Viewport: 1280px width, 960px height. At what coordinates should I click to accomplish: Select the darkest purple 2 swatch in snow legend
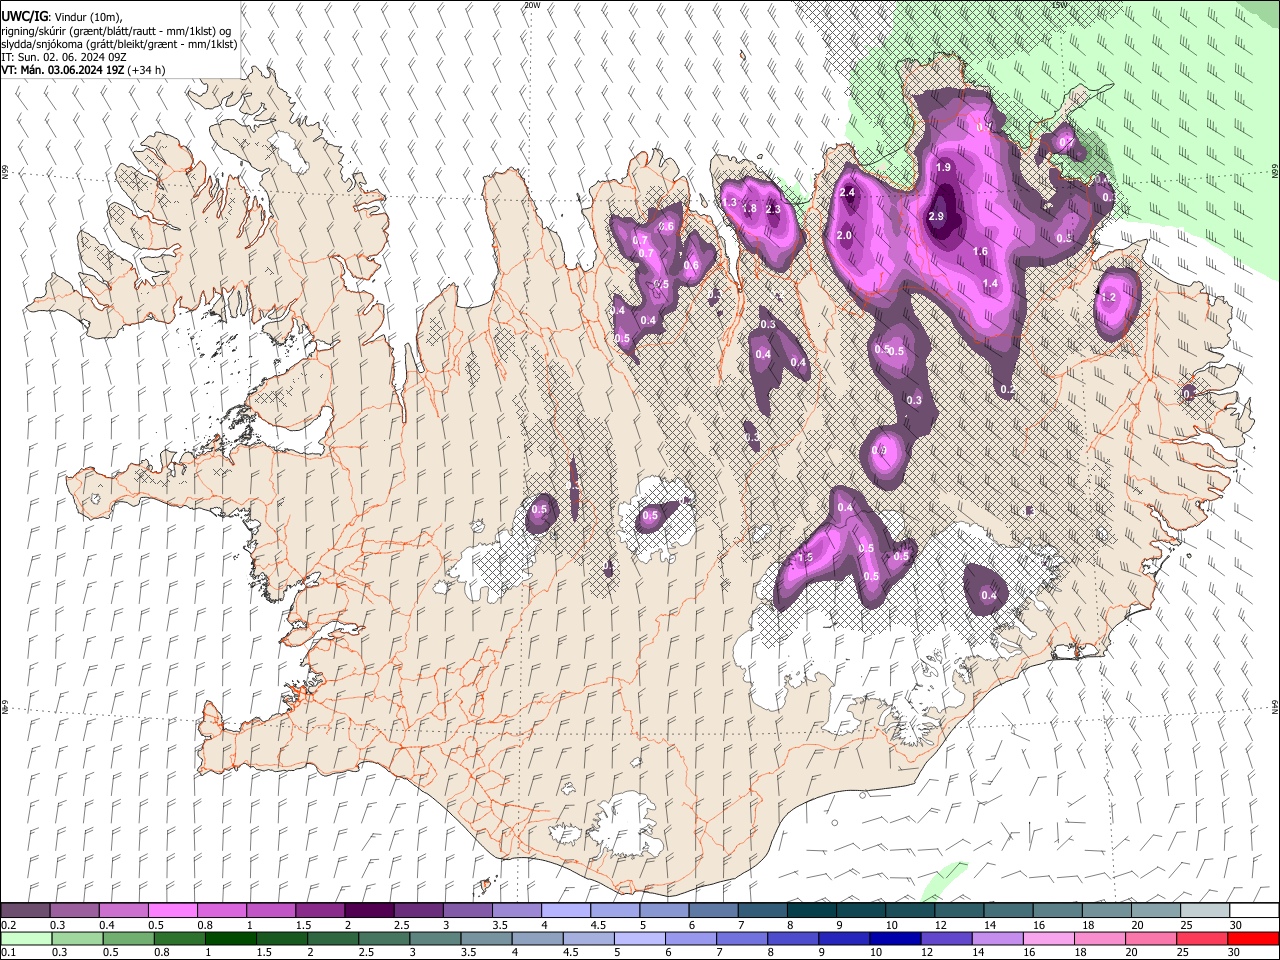point(368,911)
